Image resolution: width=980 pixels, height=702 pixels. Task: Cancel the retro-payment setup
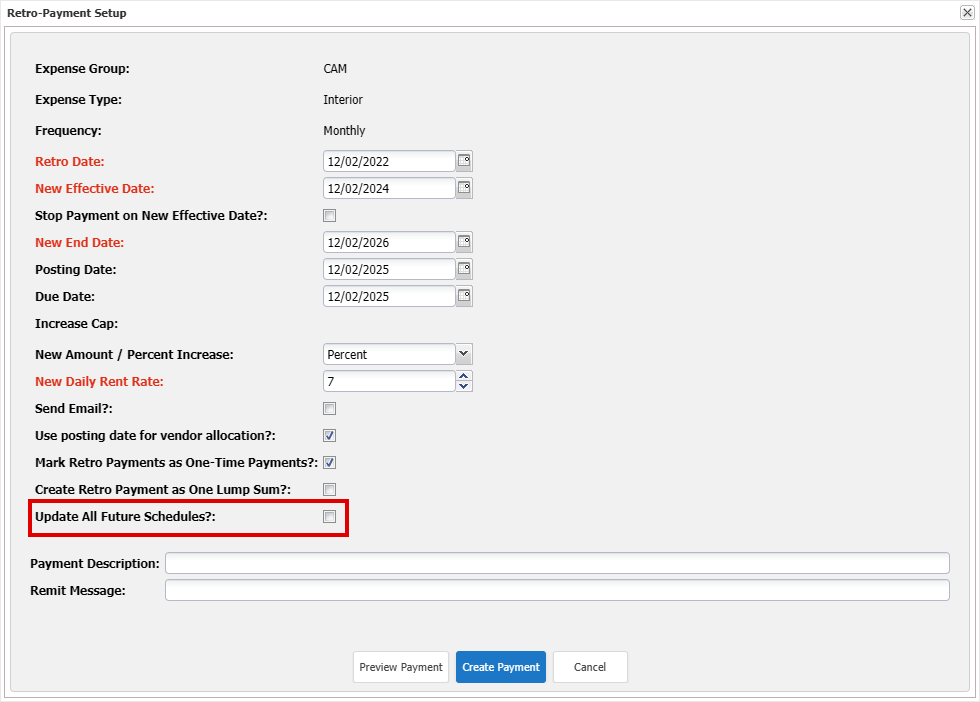(590, 667)
